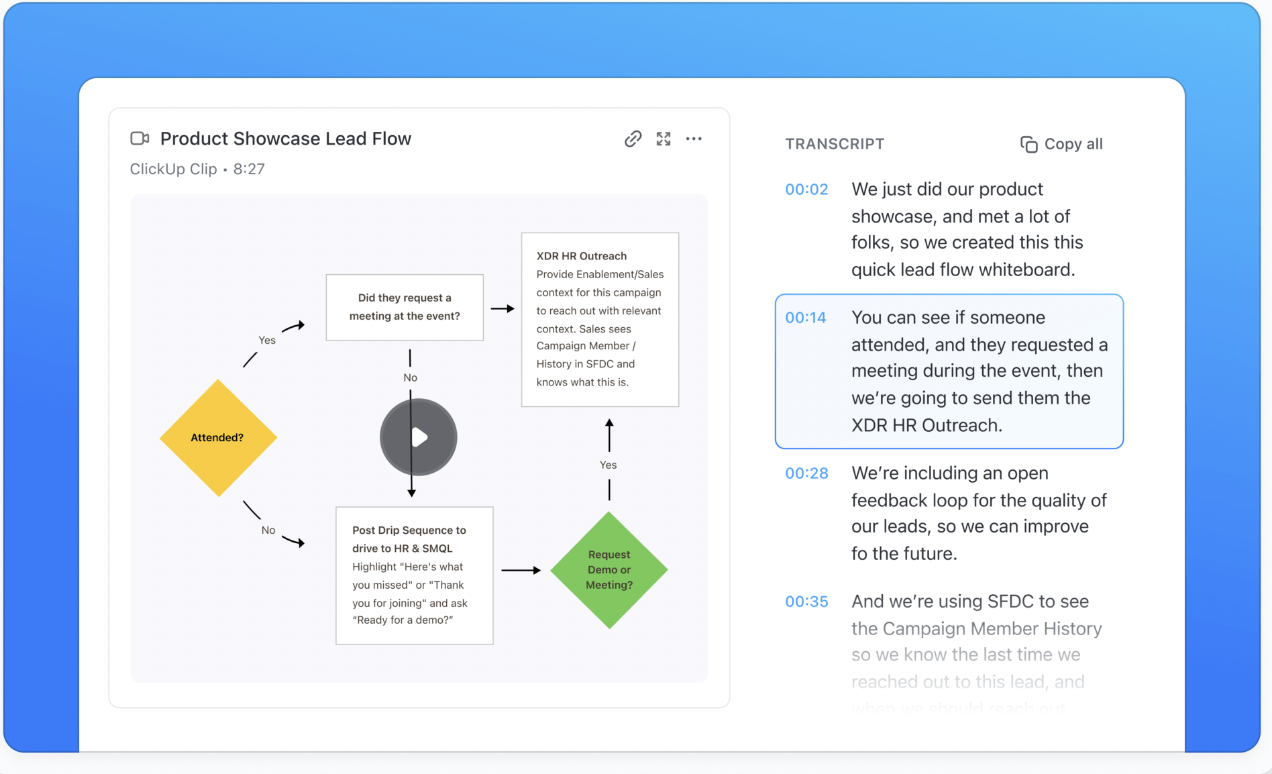Click the TRANSCRIPT heading
Screen dimensions: 1272x774
click(x=835, y=144)
